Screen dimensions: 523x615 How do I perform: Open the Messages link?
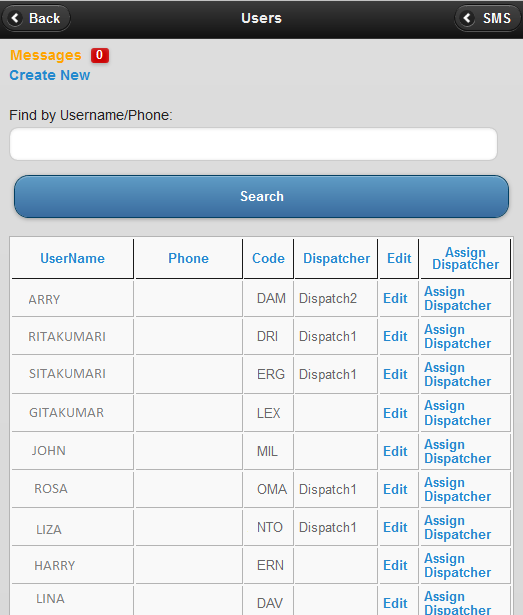pos(46,55)
